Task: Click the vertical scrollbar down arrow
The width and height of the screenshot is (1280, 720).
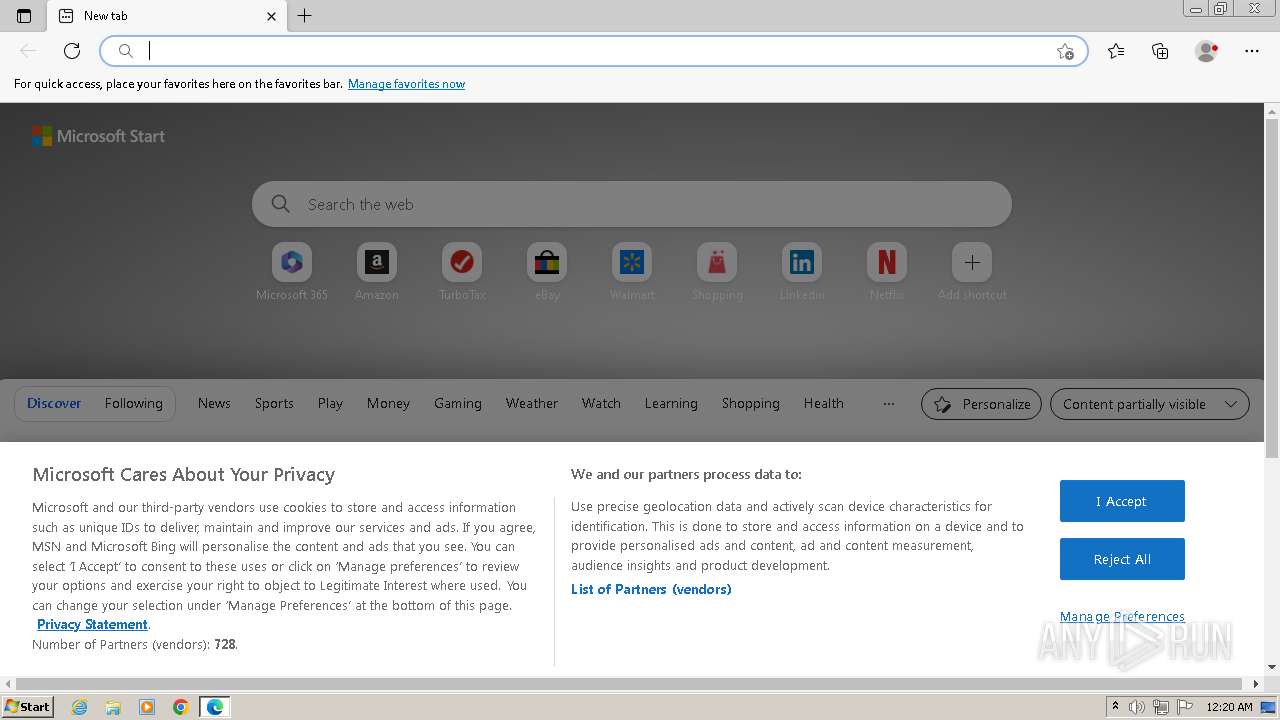Action: [x=1272, y=667]
